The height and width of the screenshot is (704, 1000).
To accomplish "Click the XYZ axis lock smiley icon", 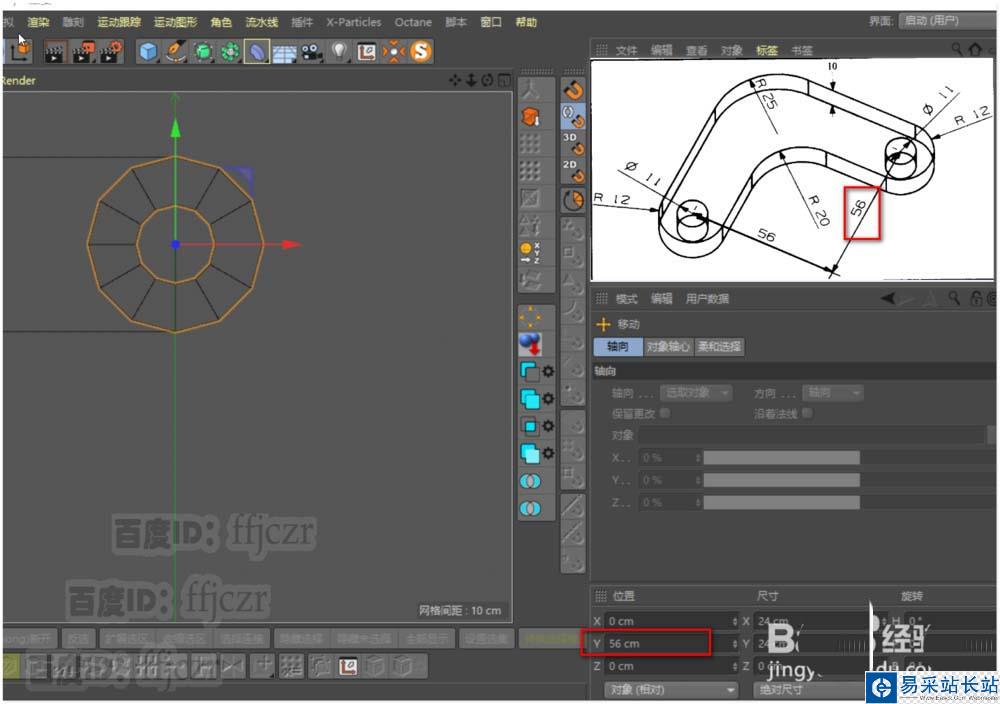I will point(530,253).
